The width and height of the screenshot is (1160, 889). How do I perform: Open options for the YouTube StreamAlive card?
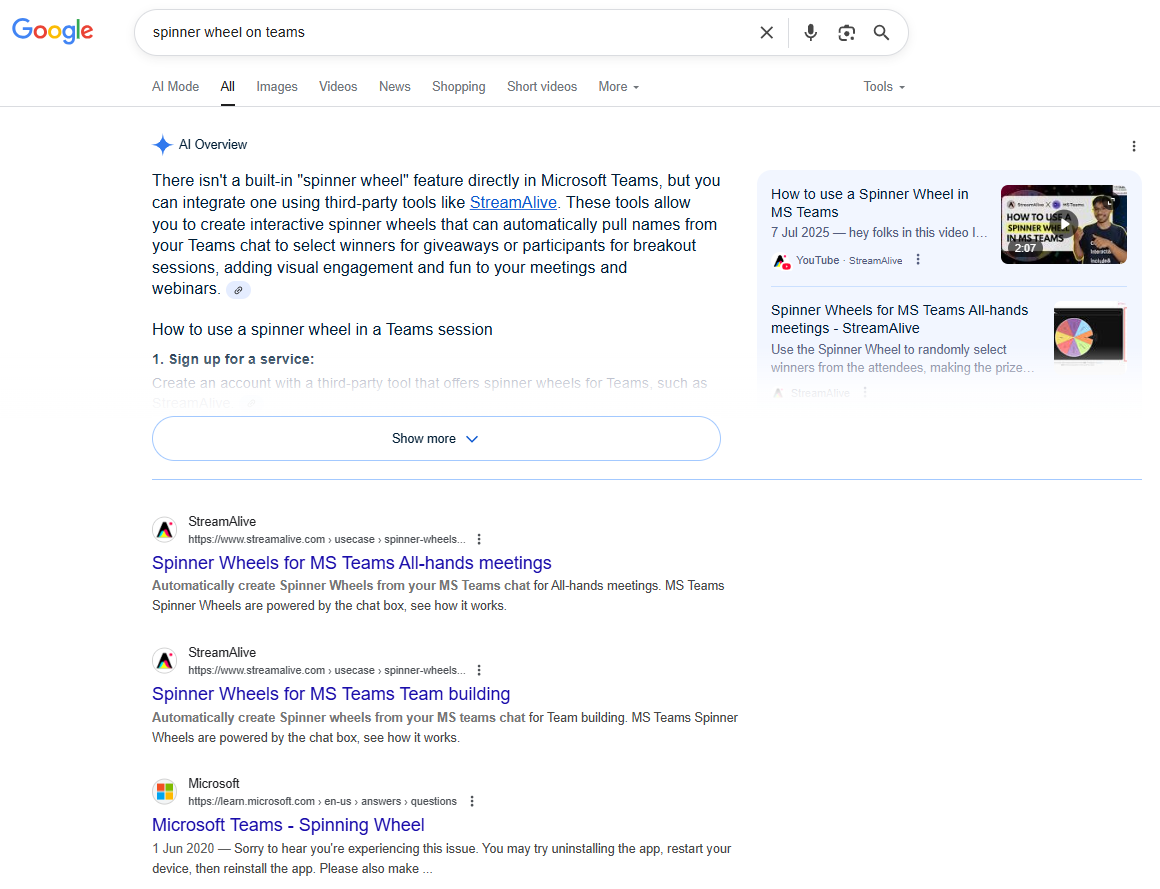pos(918,260)
